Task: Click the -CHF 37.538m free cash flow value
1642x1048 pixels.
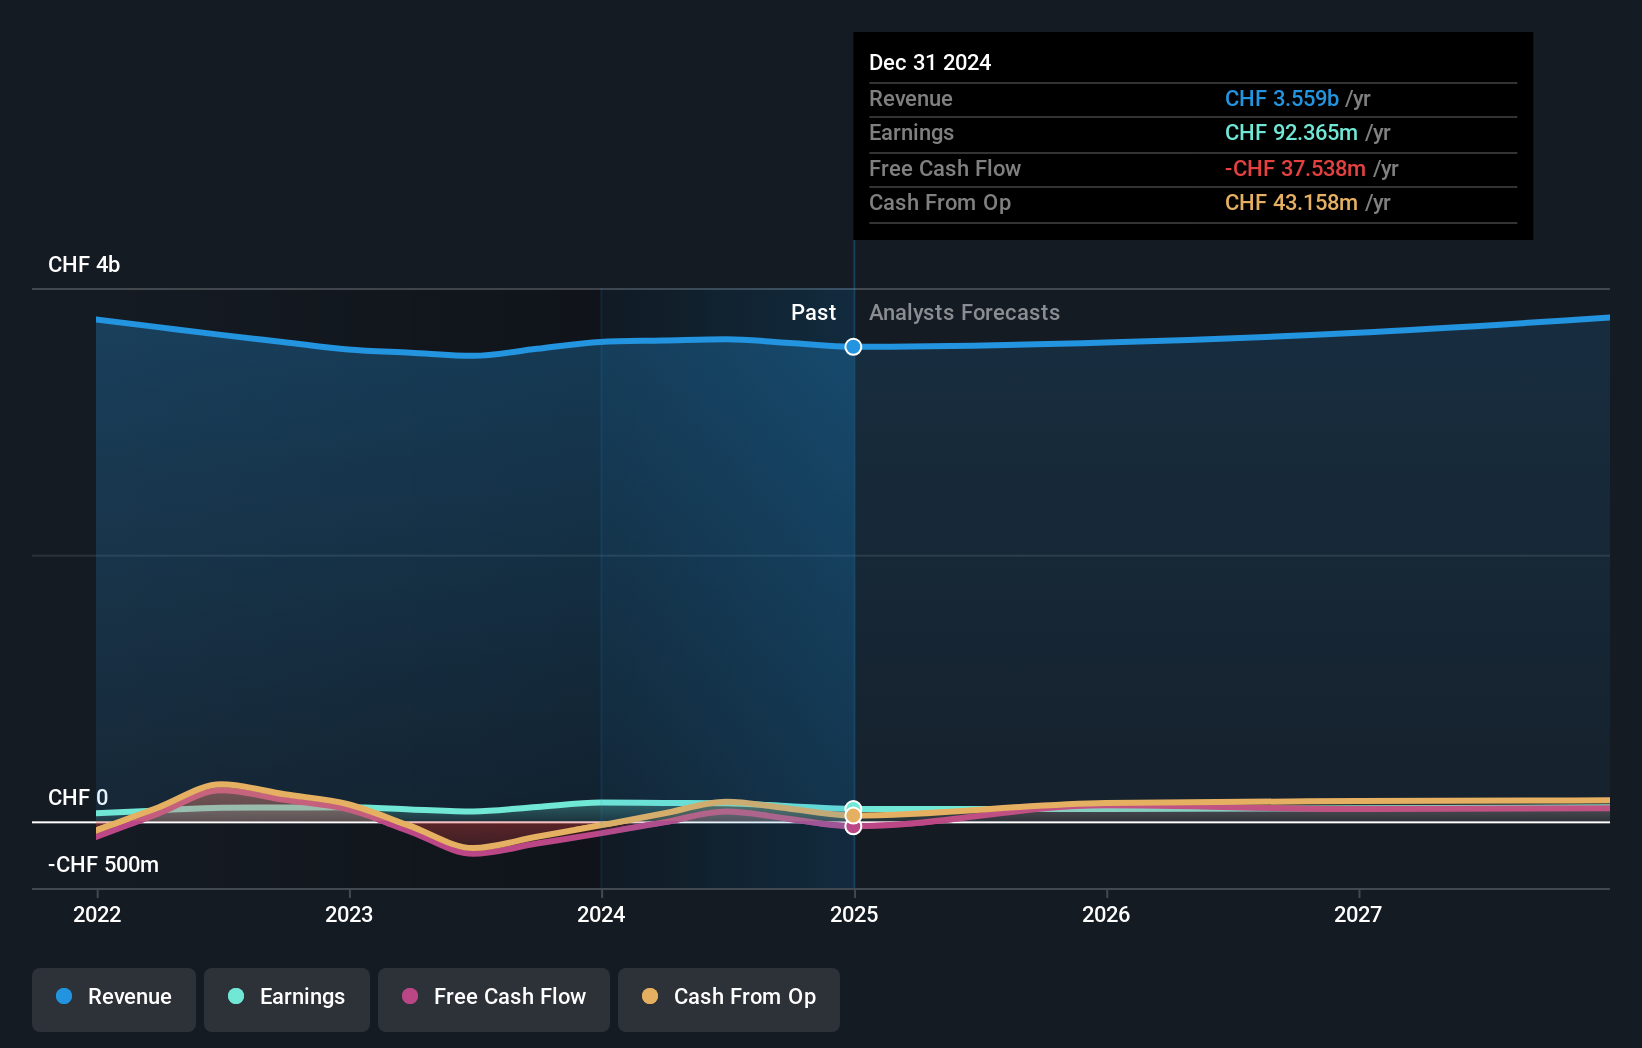Action: click(x=1295, y=169)
